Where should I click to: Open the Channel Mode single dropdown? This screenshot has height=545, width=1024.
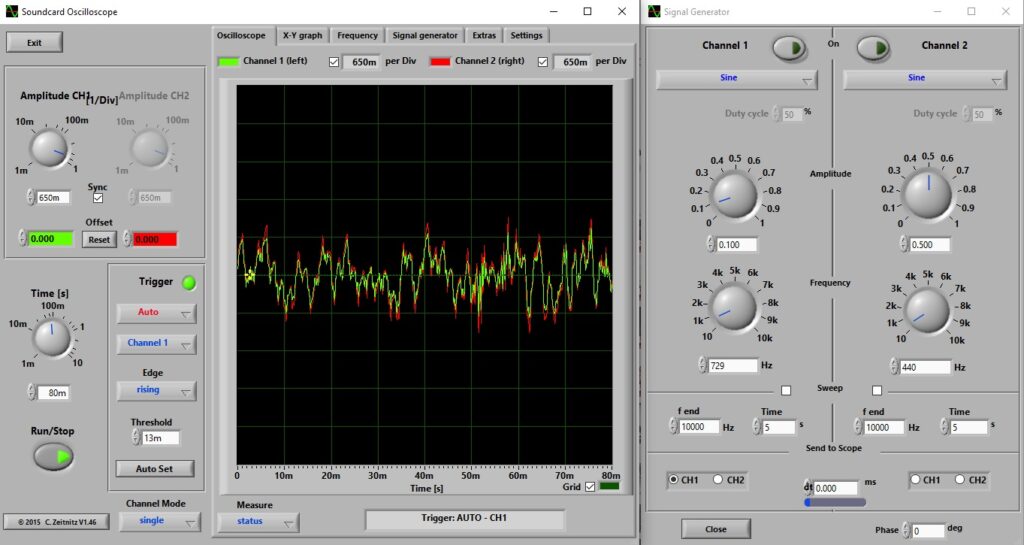[160, 521]
